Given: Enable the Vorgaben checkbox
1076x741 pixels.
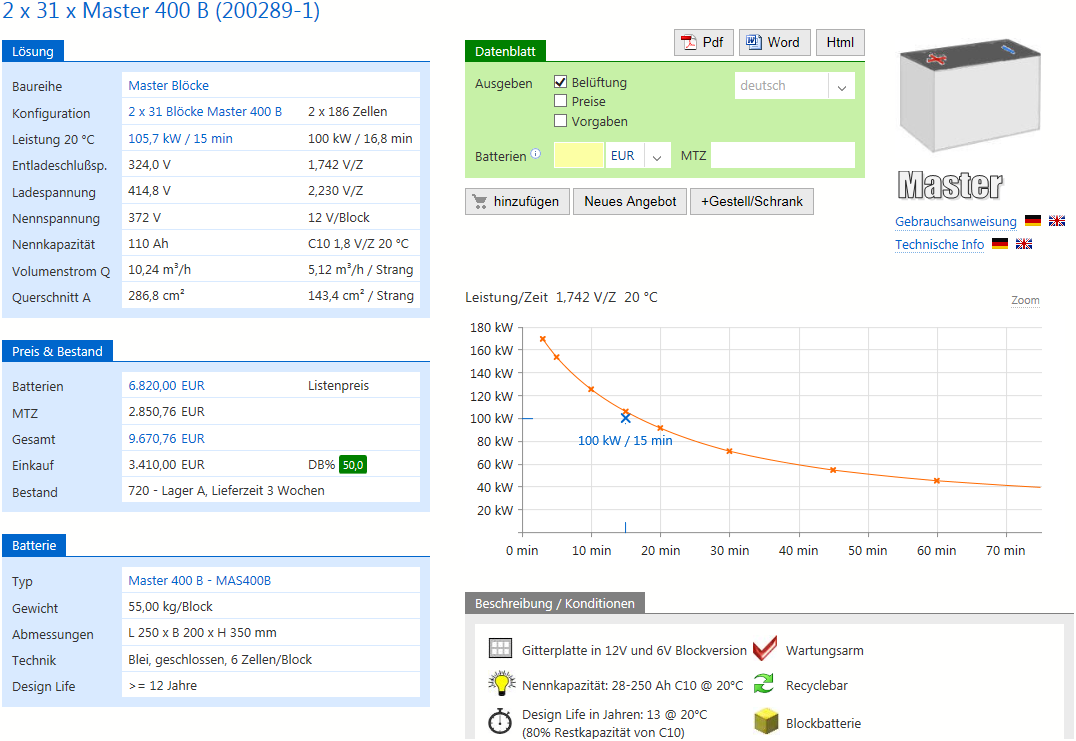Looking at the screenshot, I should tap(561, 121).
